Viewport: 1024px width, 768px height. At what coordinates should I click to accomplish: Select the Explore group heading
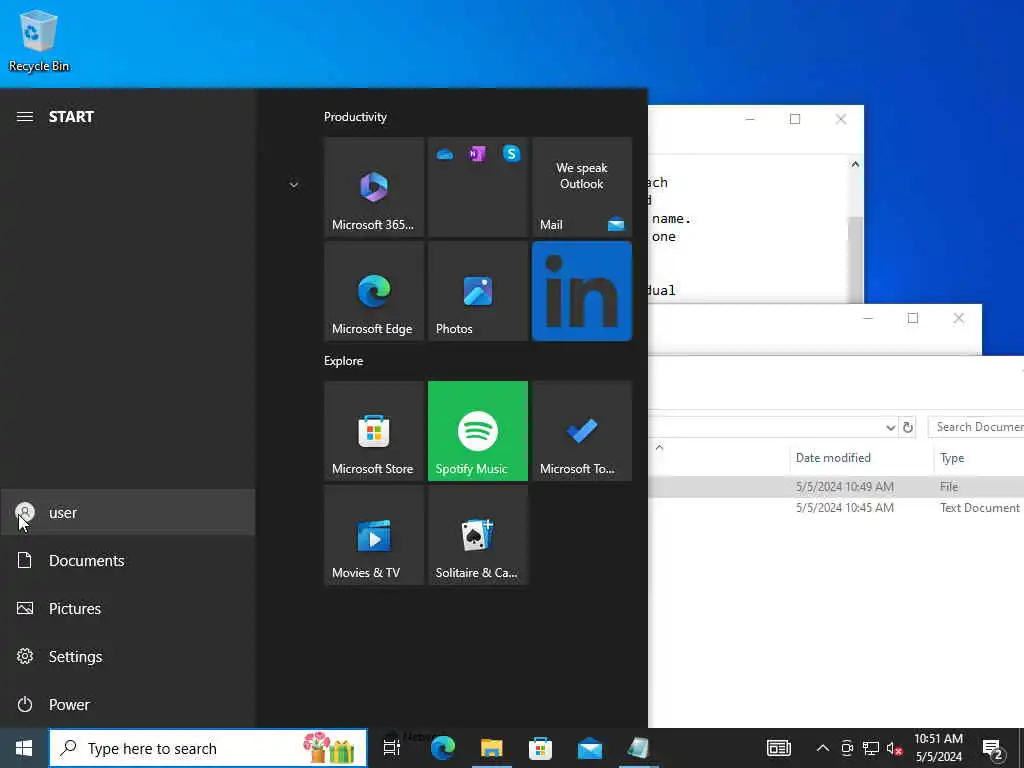pyautogui.click(x=344, y=361)
